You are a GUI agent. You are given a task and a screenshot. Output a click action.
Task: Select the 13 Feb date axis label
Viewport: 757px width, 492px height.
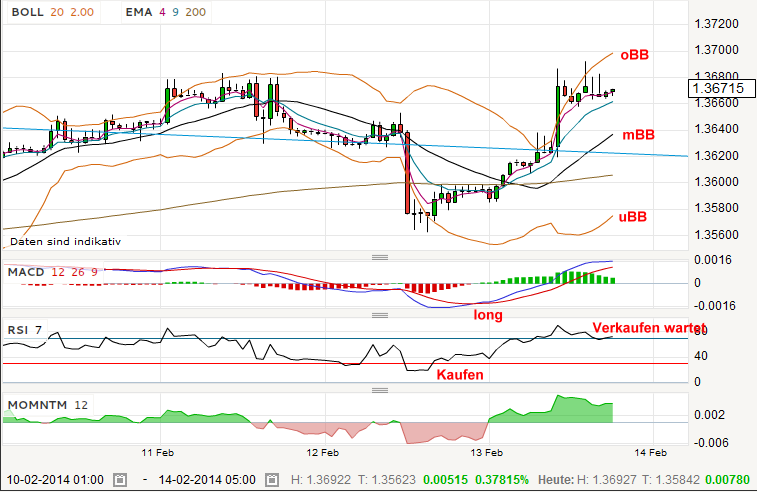pyautogui.click(x=487, y=453)
